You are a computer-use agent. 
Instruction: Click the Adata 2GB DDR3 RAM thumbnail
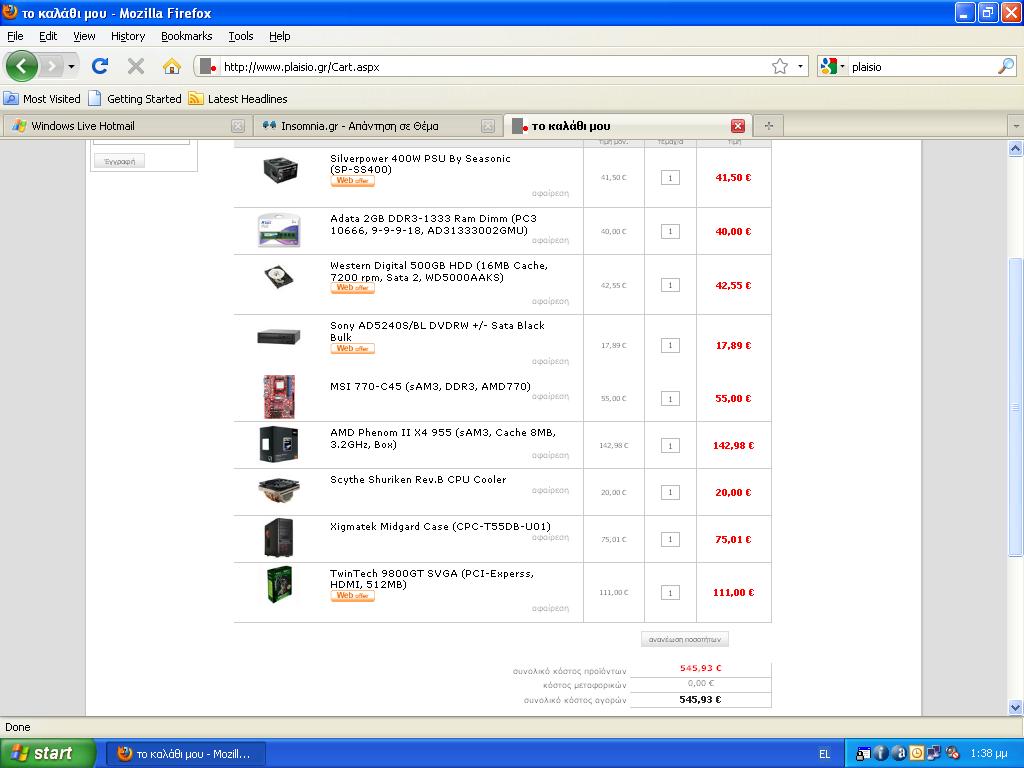279,230
